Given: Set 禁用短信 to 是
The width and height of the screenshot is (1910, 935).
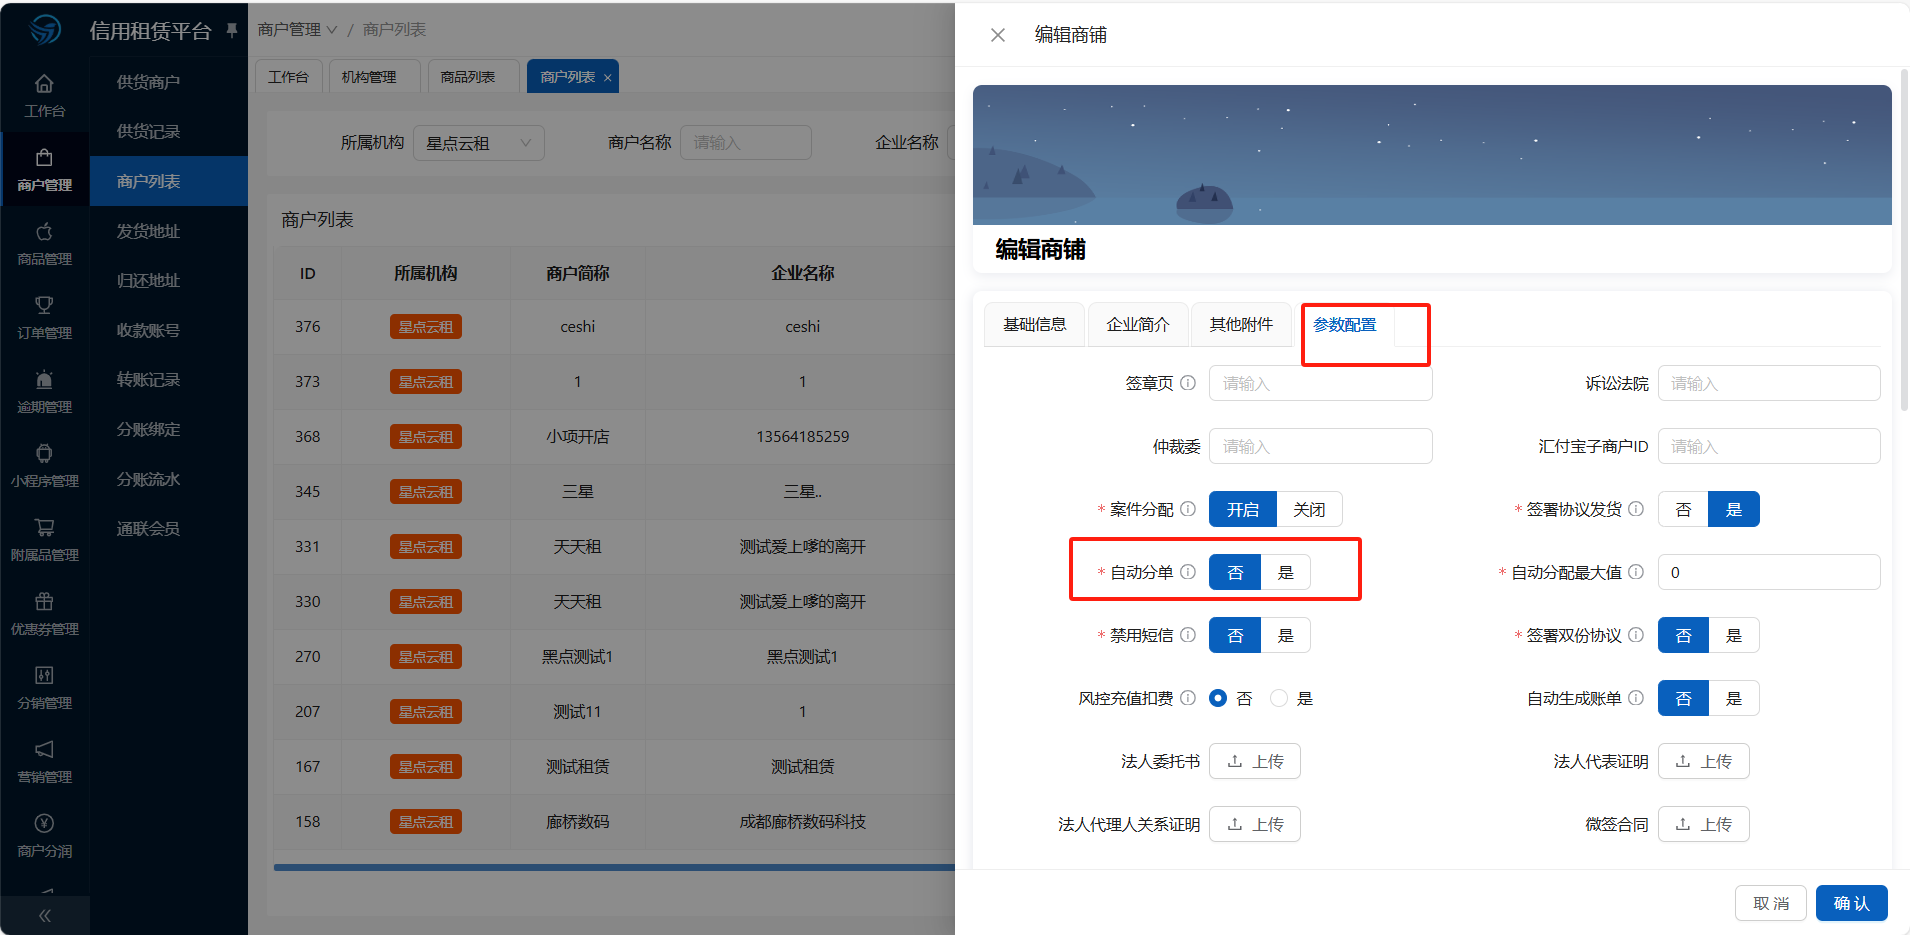Looking at the screenshot, I should pos(1286,635).
